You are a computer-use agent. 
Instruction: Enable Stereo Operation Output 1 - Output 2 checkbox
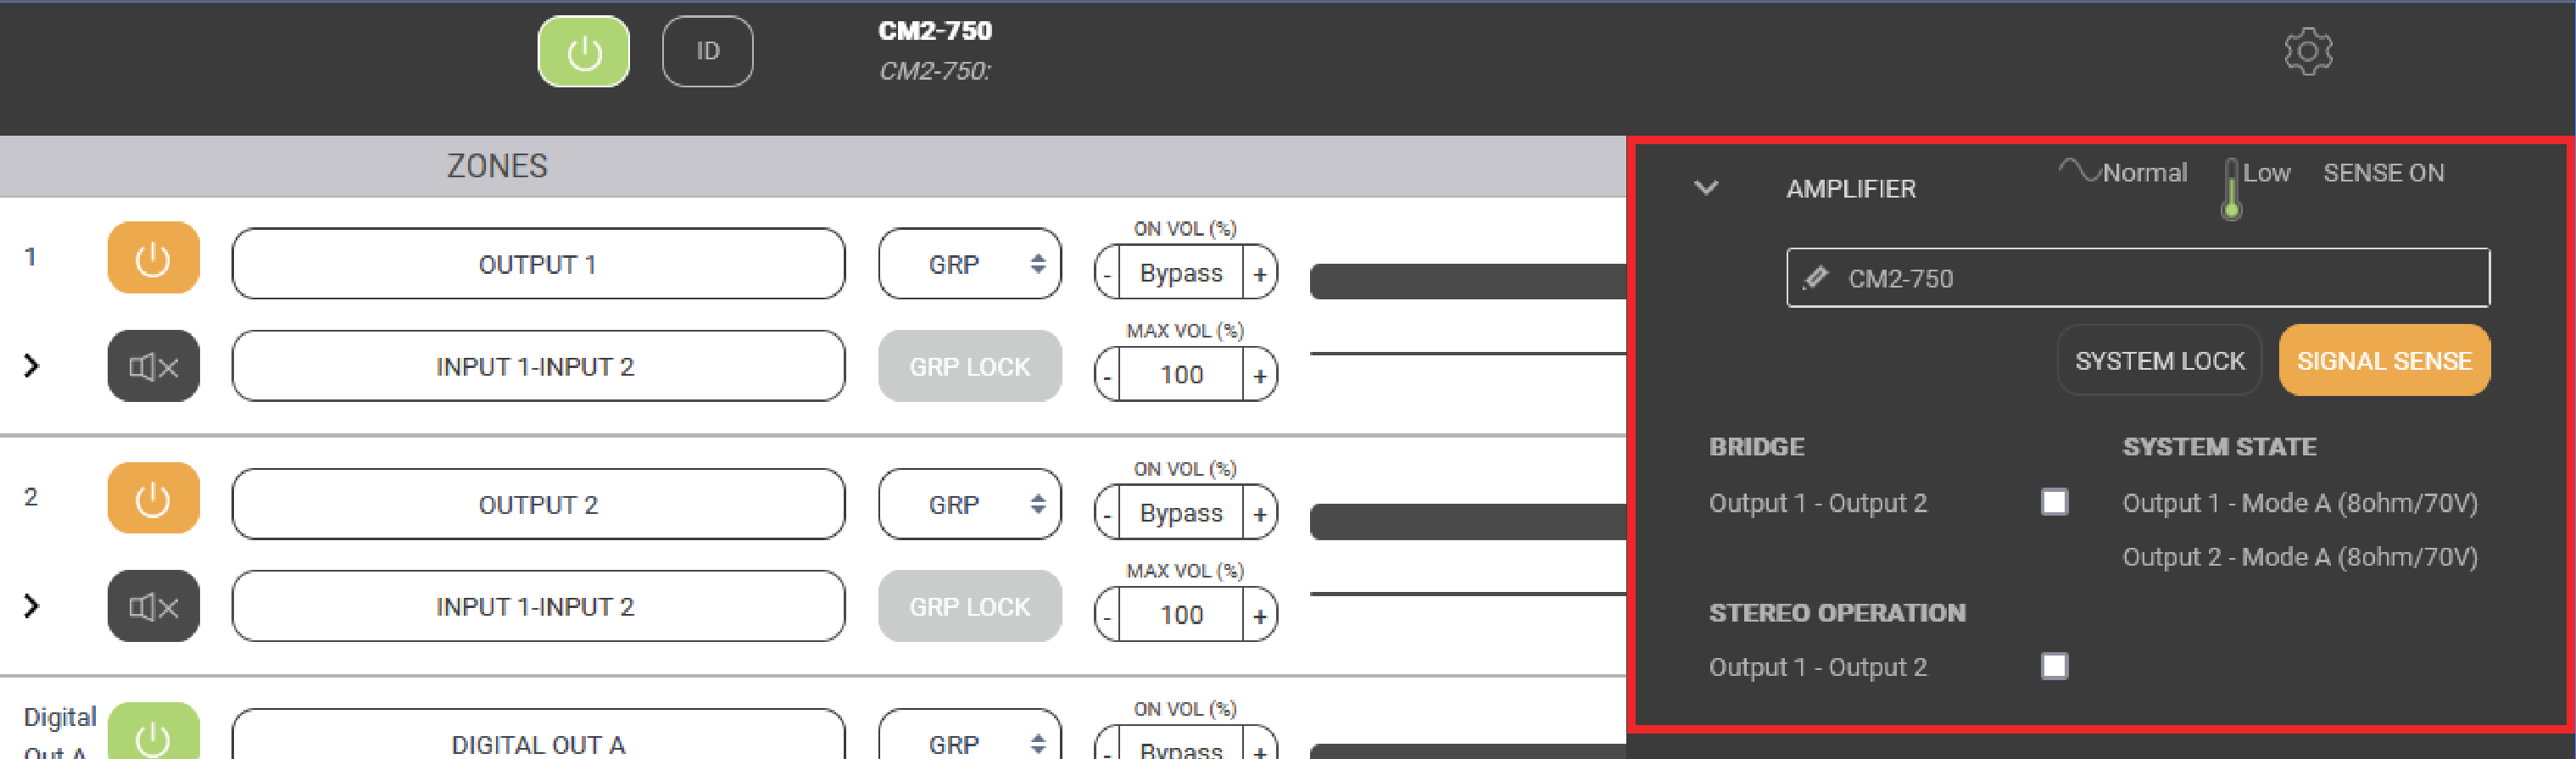[x=2054, y=666]
